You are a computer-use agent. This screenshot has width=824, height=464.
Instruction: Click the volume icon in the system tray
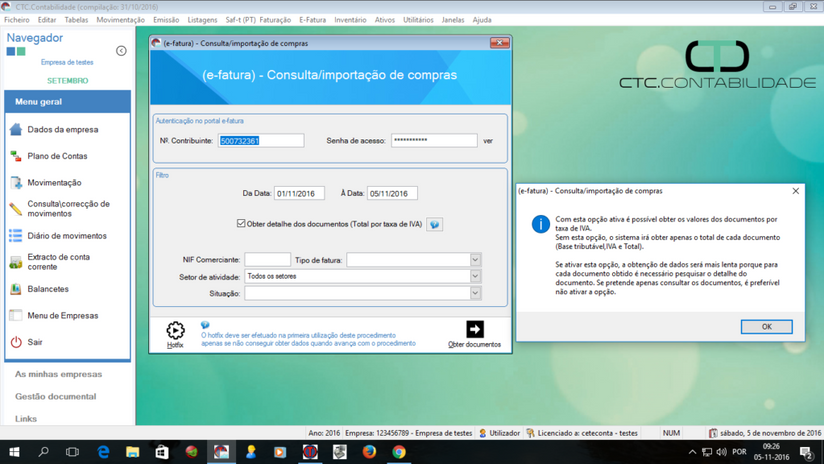point(722,452)
